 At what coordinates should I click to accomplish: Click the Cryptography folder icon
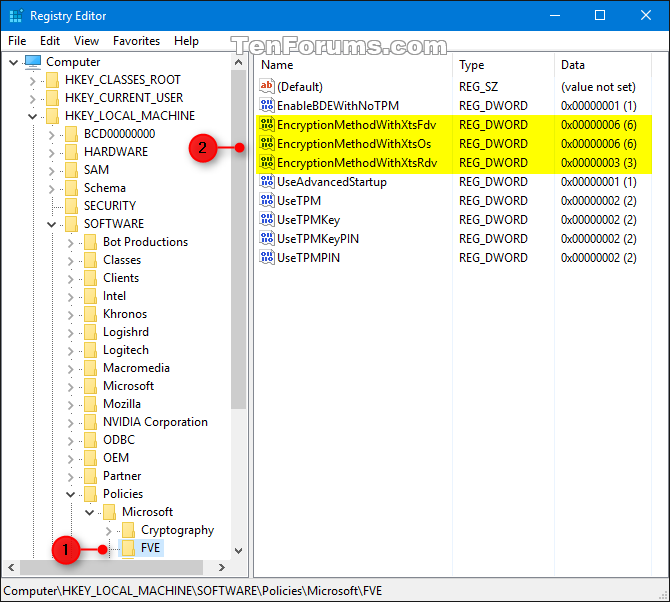point(129,530)
